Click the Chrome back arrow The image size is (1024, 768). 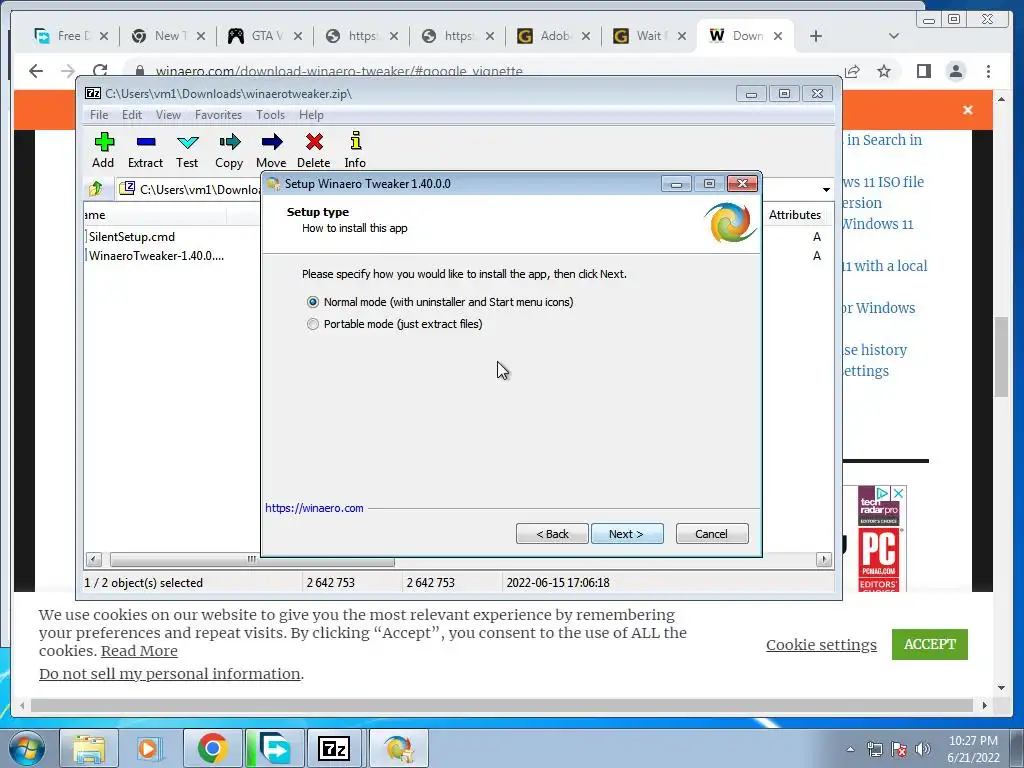(36, 71)
